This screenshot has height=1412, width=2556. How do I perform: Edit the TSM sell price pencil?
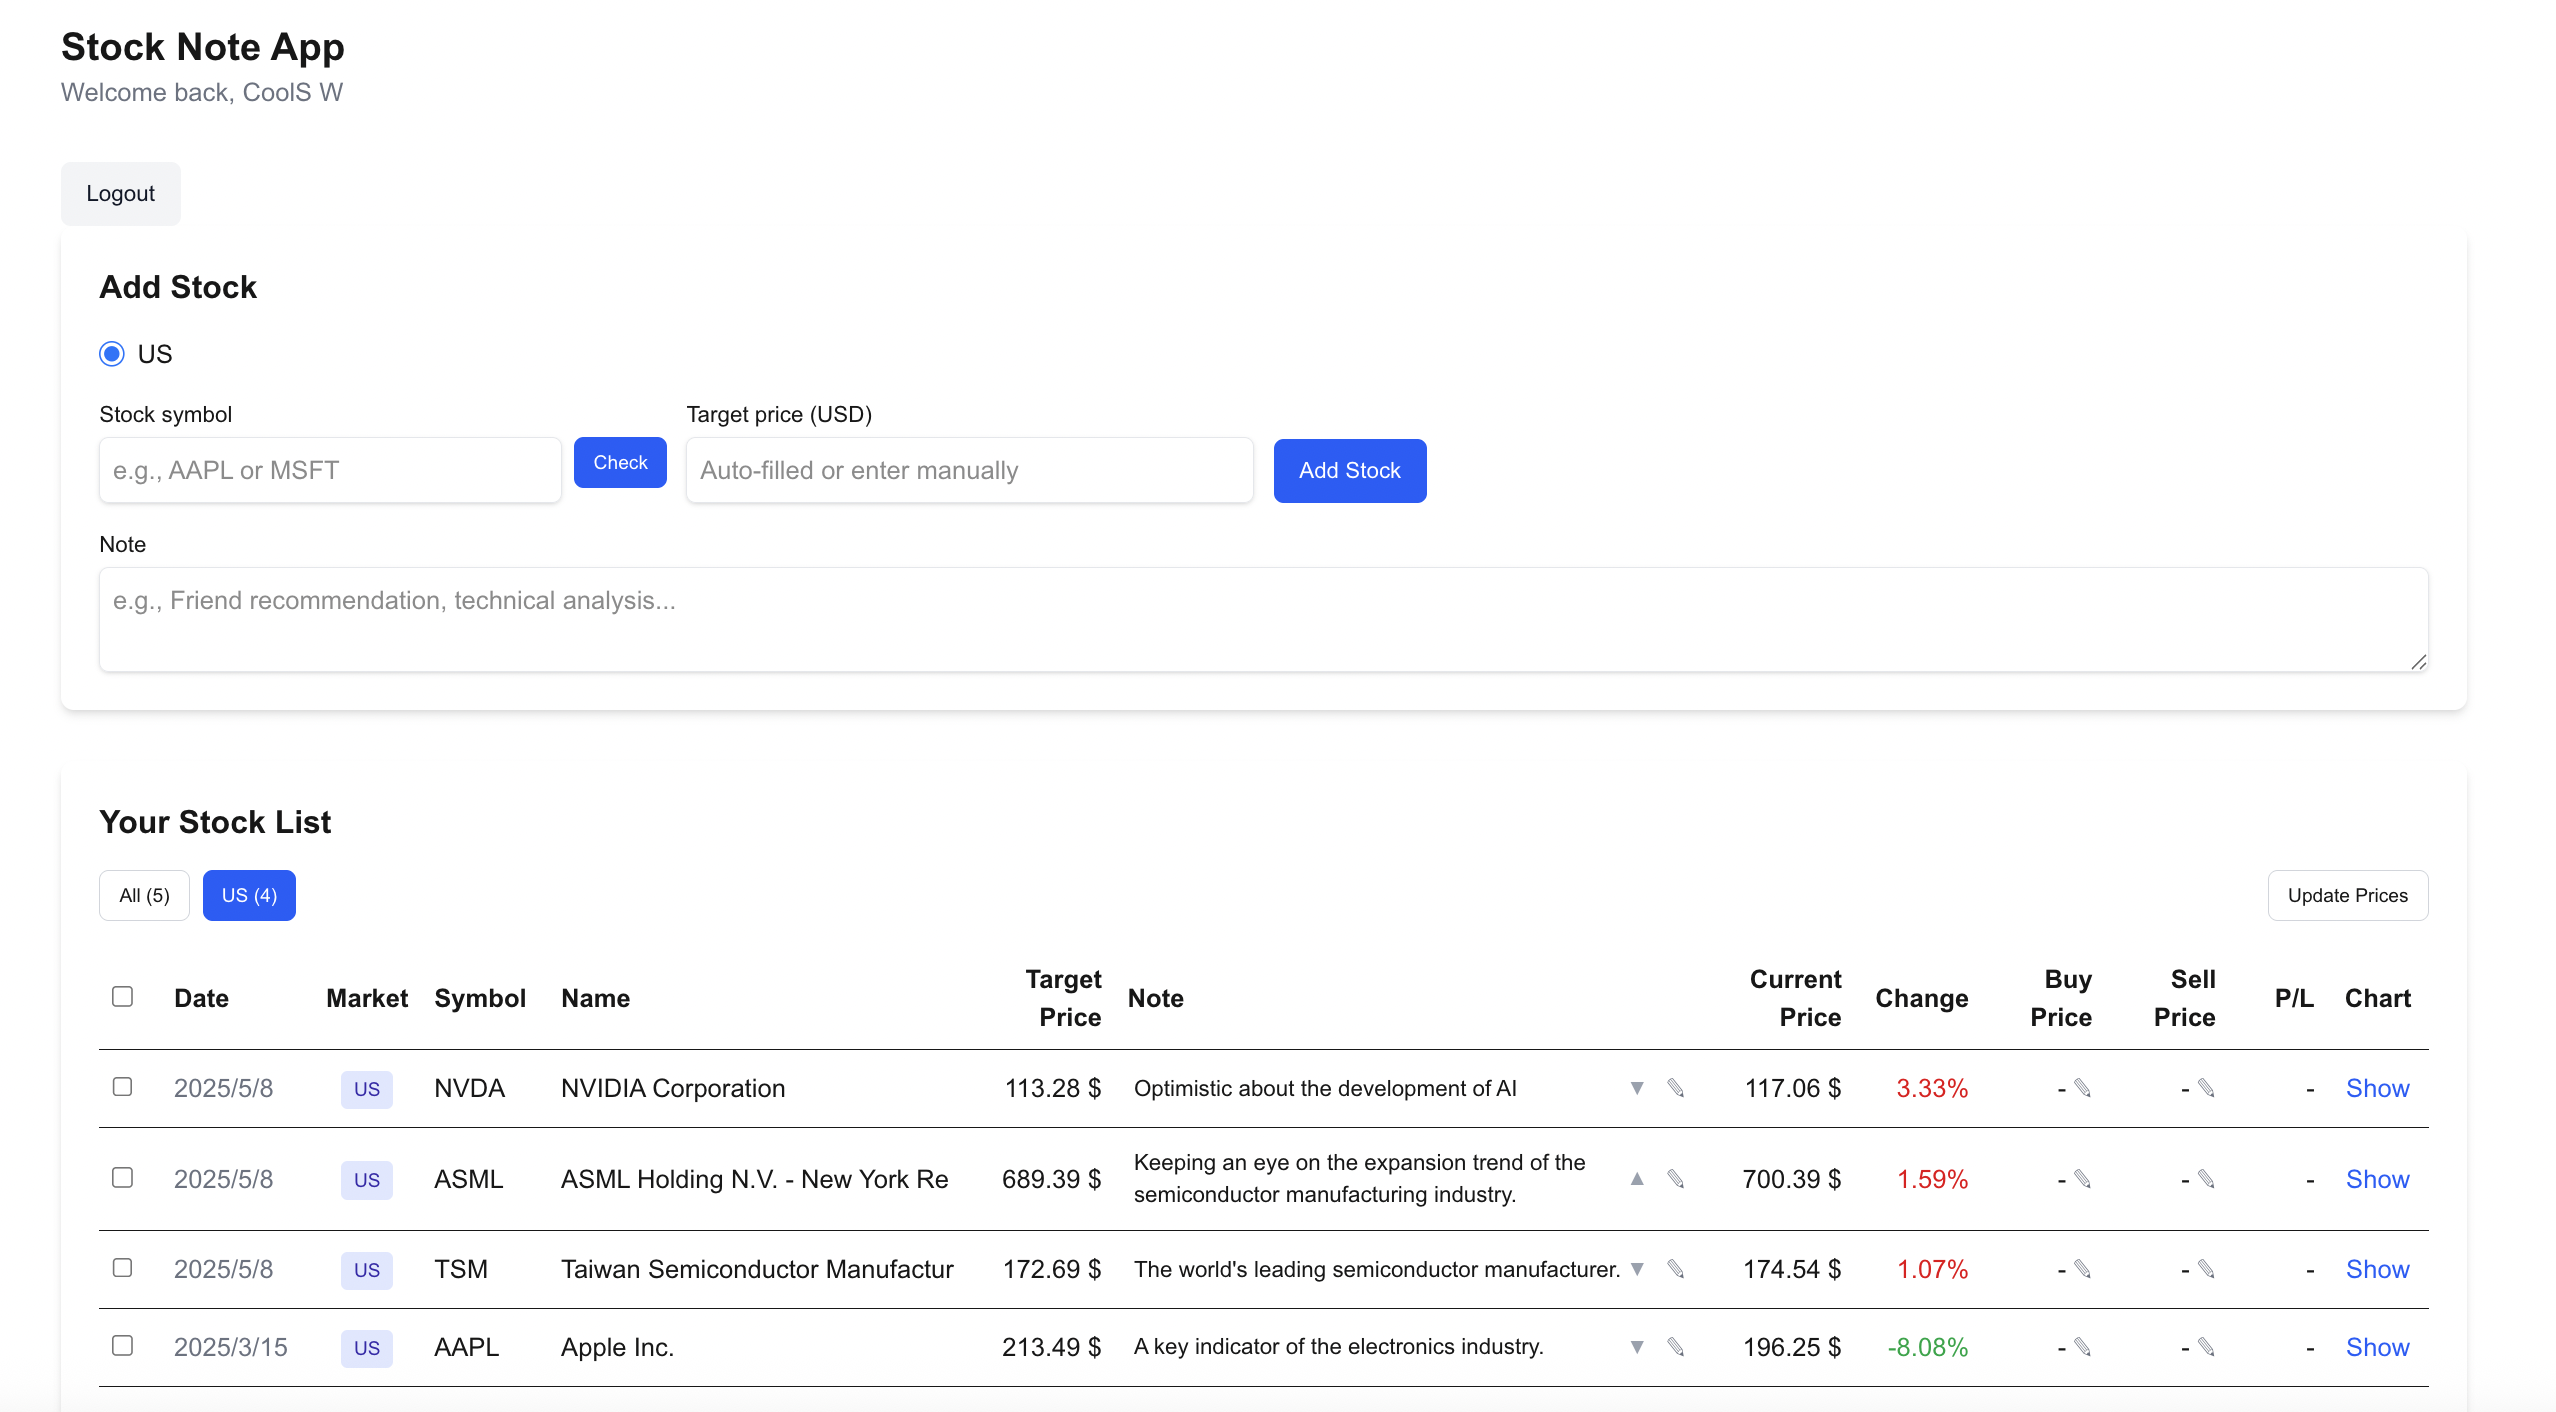(2207, 1269)
